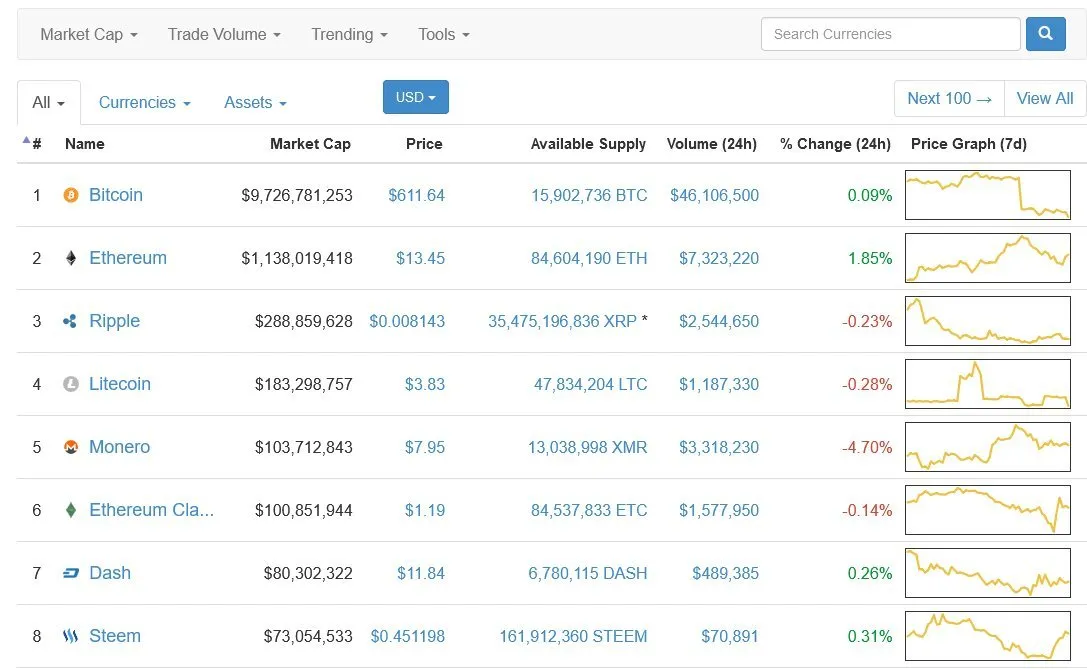The image size is (1087, 669).
Task: Open the Trade Volume dropdown menu
Action: pyautogui.click(x=224, y=35)
